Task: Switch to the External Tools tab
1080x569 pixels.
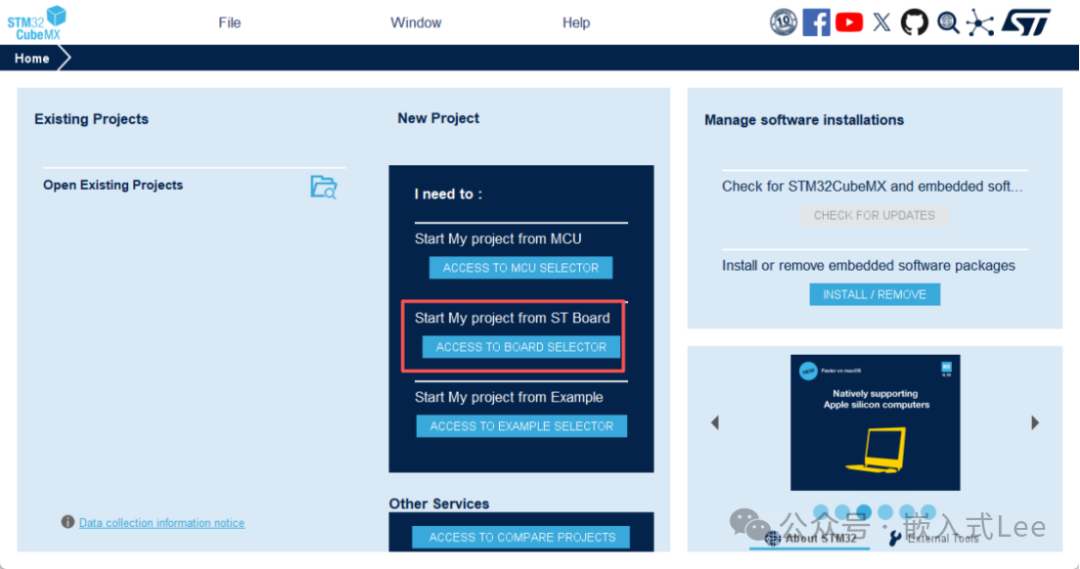Action: (935, 539)
